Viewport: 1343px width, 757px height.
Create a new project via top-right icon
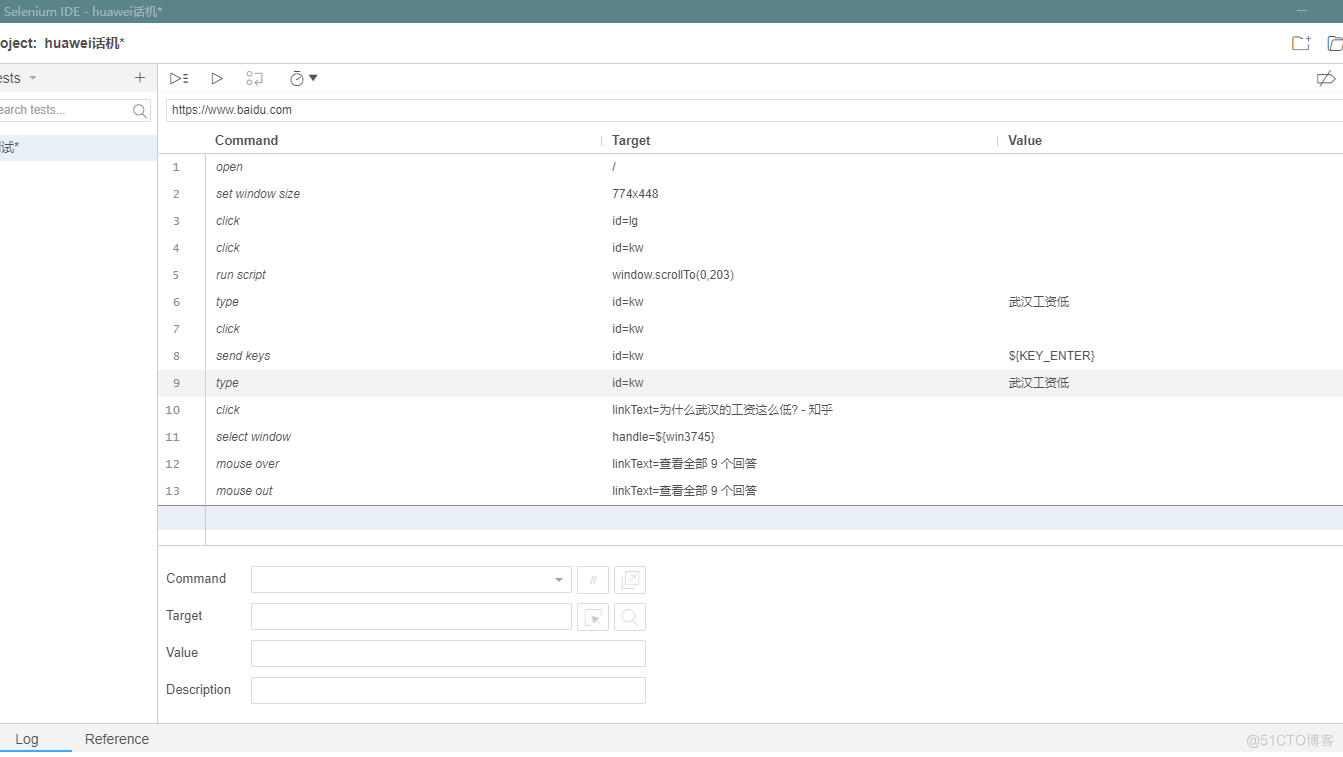[x=1301, y=43]
